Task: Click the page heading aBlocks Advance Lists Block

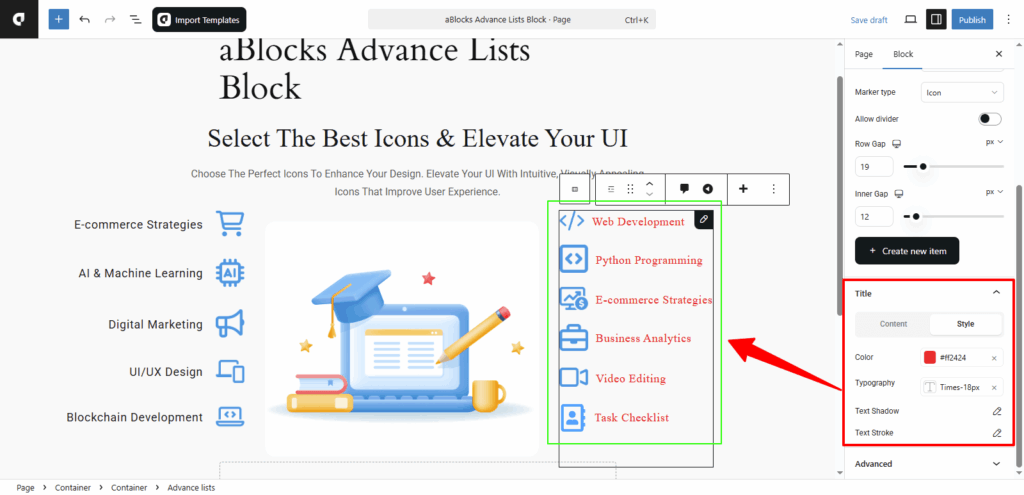Action: (375, 69)
